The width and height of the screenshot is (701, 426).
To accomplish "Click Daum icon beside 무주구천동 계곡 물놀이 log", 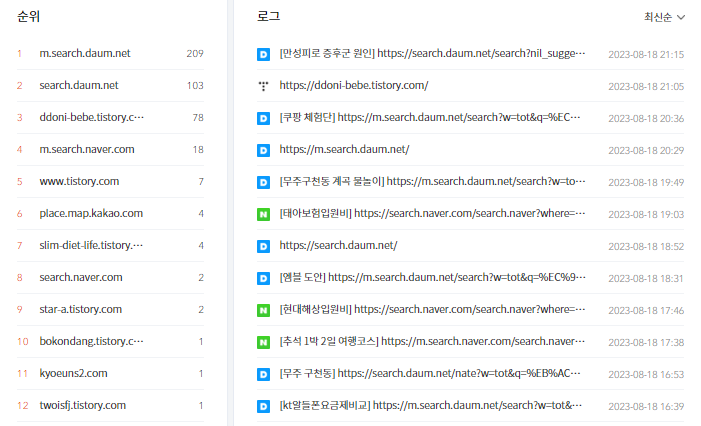I will [x=263, y=182].
